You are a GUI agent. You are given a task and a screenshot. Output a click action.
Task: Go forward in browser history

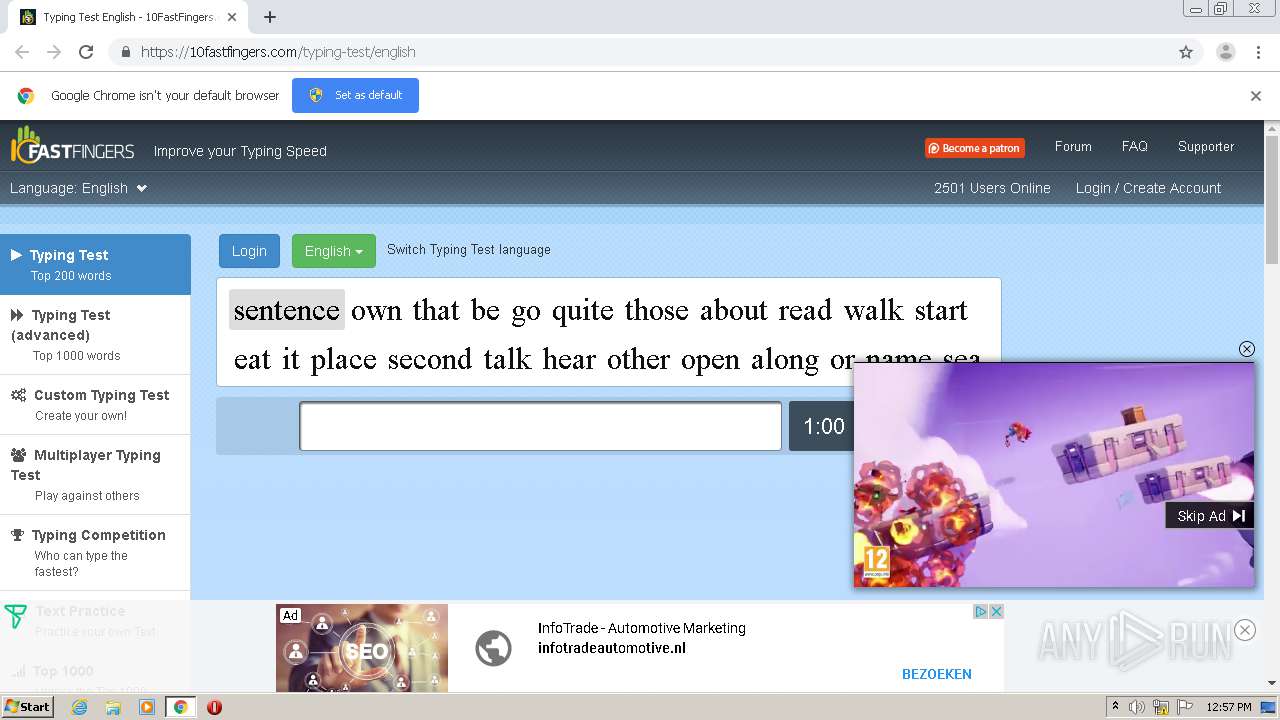(x=54, y=52)
